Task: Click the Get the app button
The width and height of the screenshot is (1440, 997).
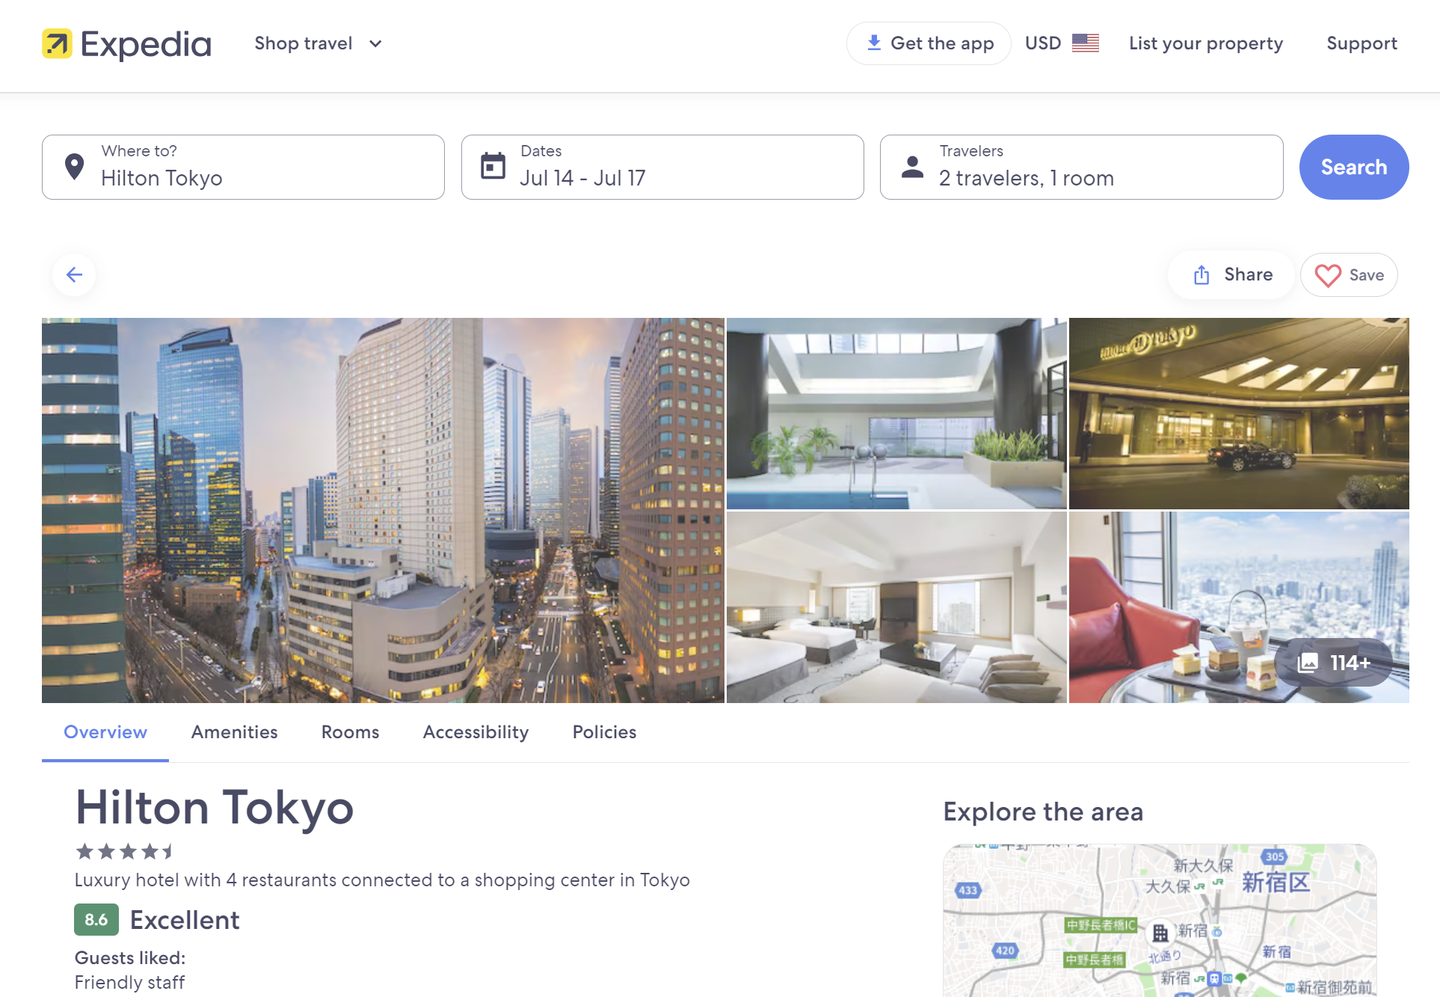Action: [x=929, y=43]
